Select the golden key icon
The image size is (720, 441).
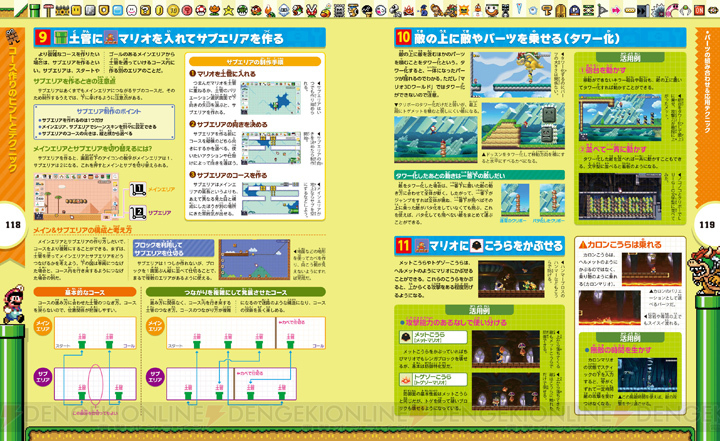(x=547, y=10)
